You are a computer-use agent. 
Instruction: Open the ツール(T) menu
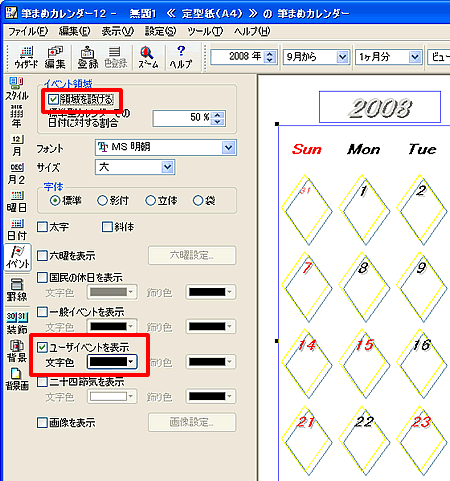(205, 31)
